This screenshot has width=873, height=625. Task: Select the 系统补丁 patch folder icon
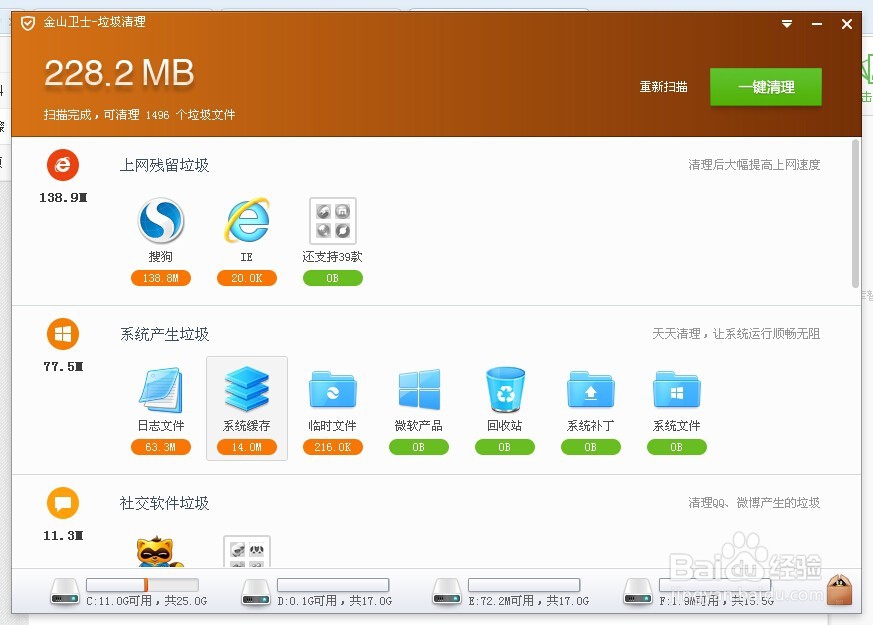tap(591, 390)
